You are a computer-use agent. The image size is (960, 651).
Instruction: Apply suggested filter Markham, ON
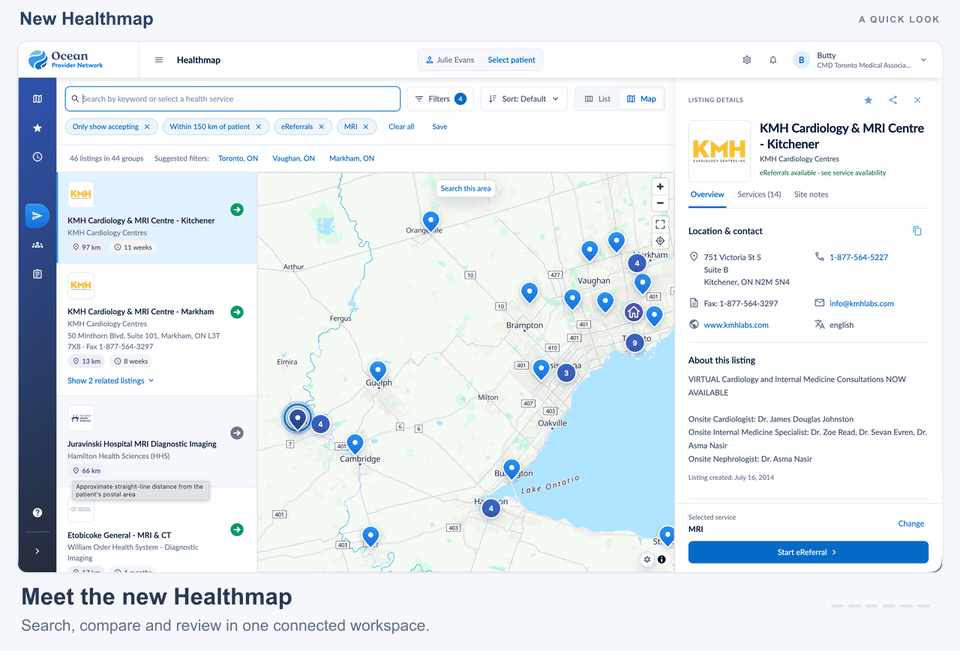[351, 158]
